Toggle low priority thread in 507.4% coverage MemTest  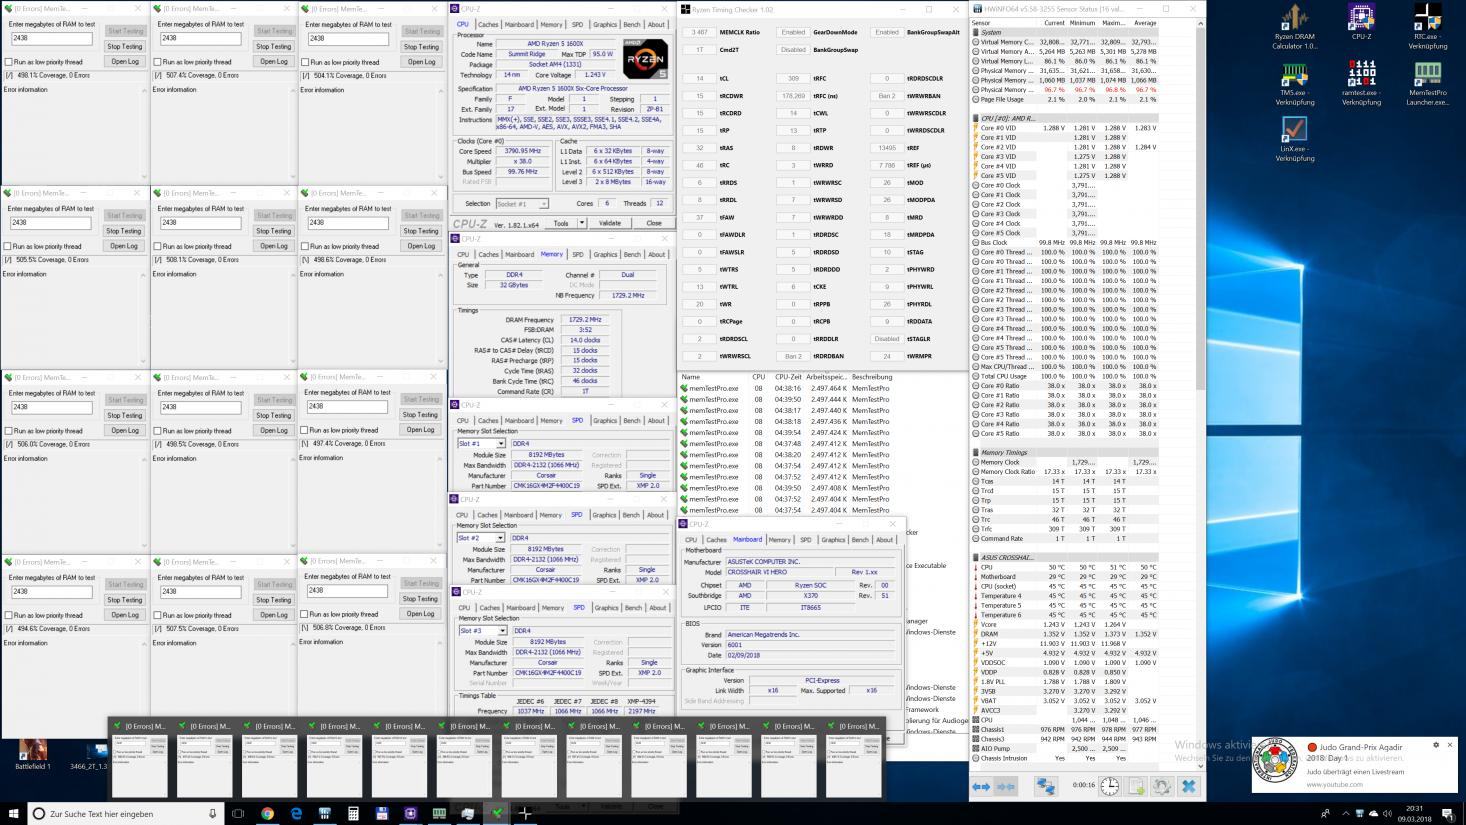click(158, 61)
